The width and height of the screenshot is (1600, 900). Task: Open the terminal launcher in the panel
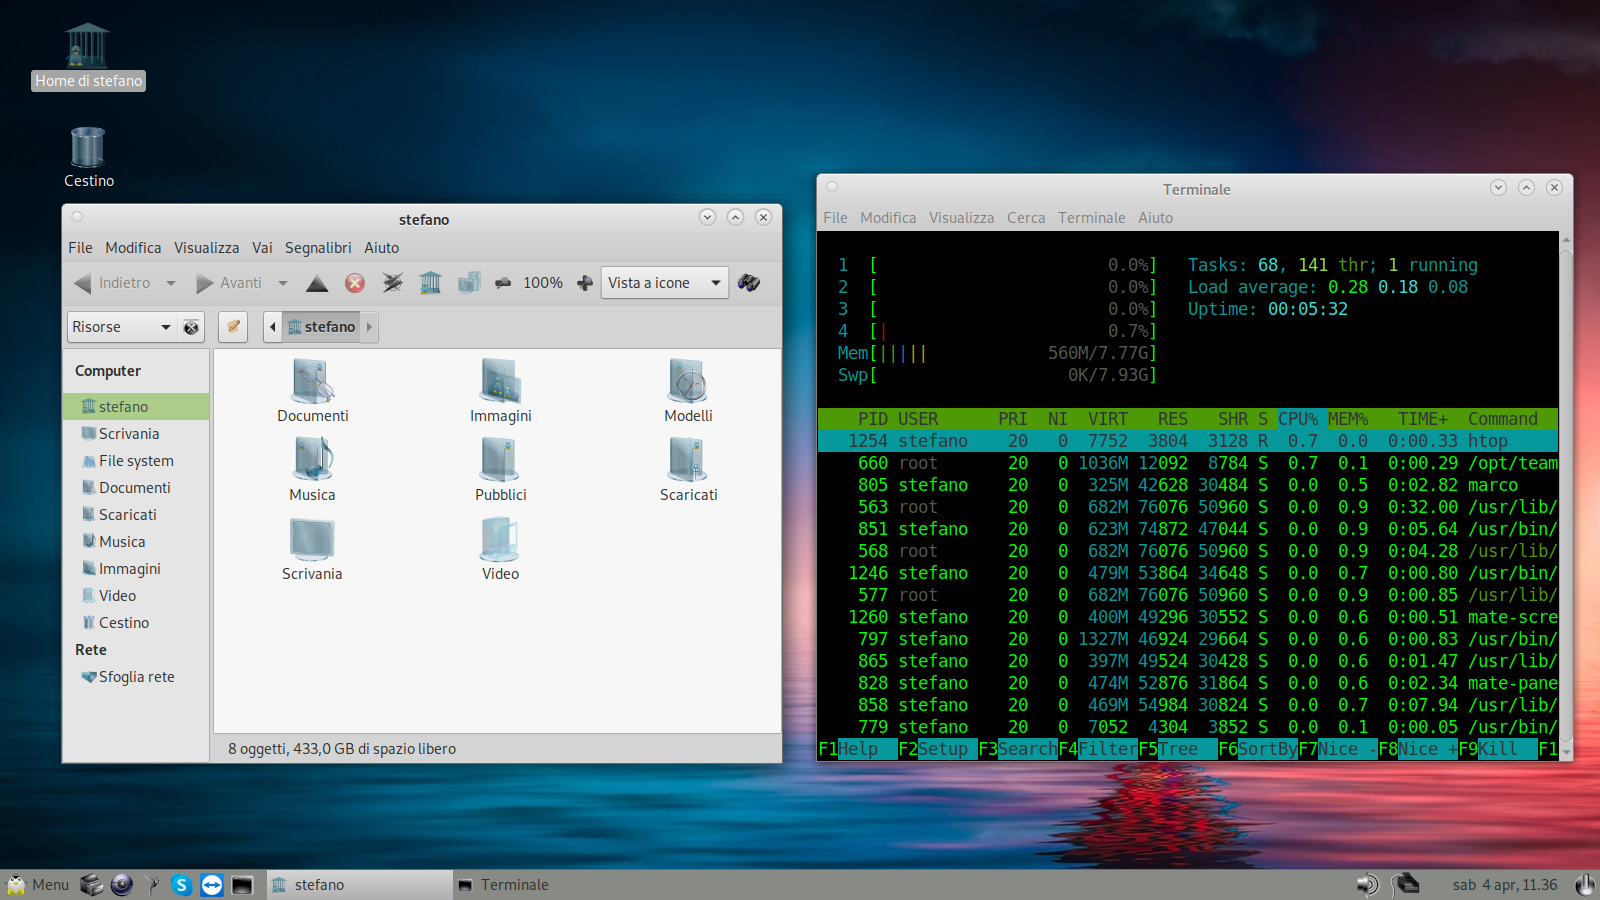(242, 885)
